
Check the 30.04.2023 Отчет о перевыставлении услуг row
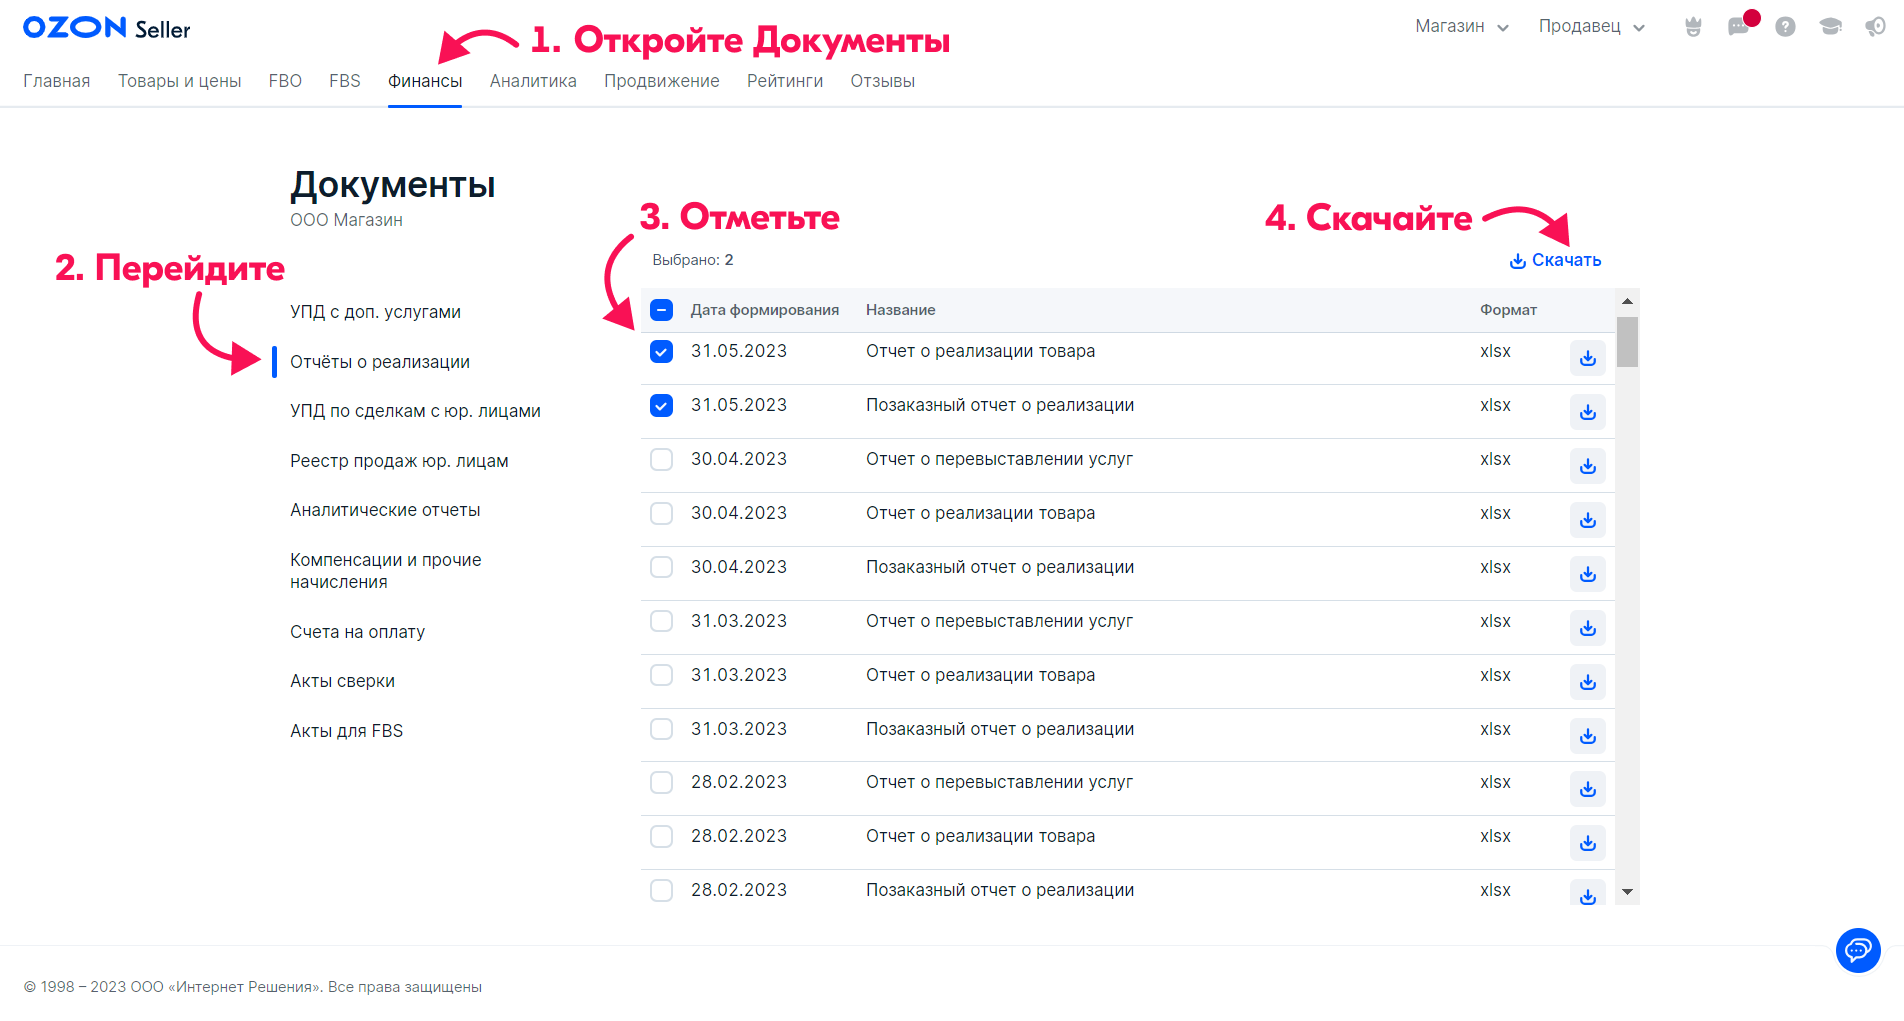coord(661,459)
